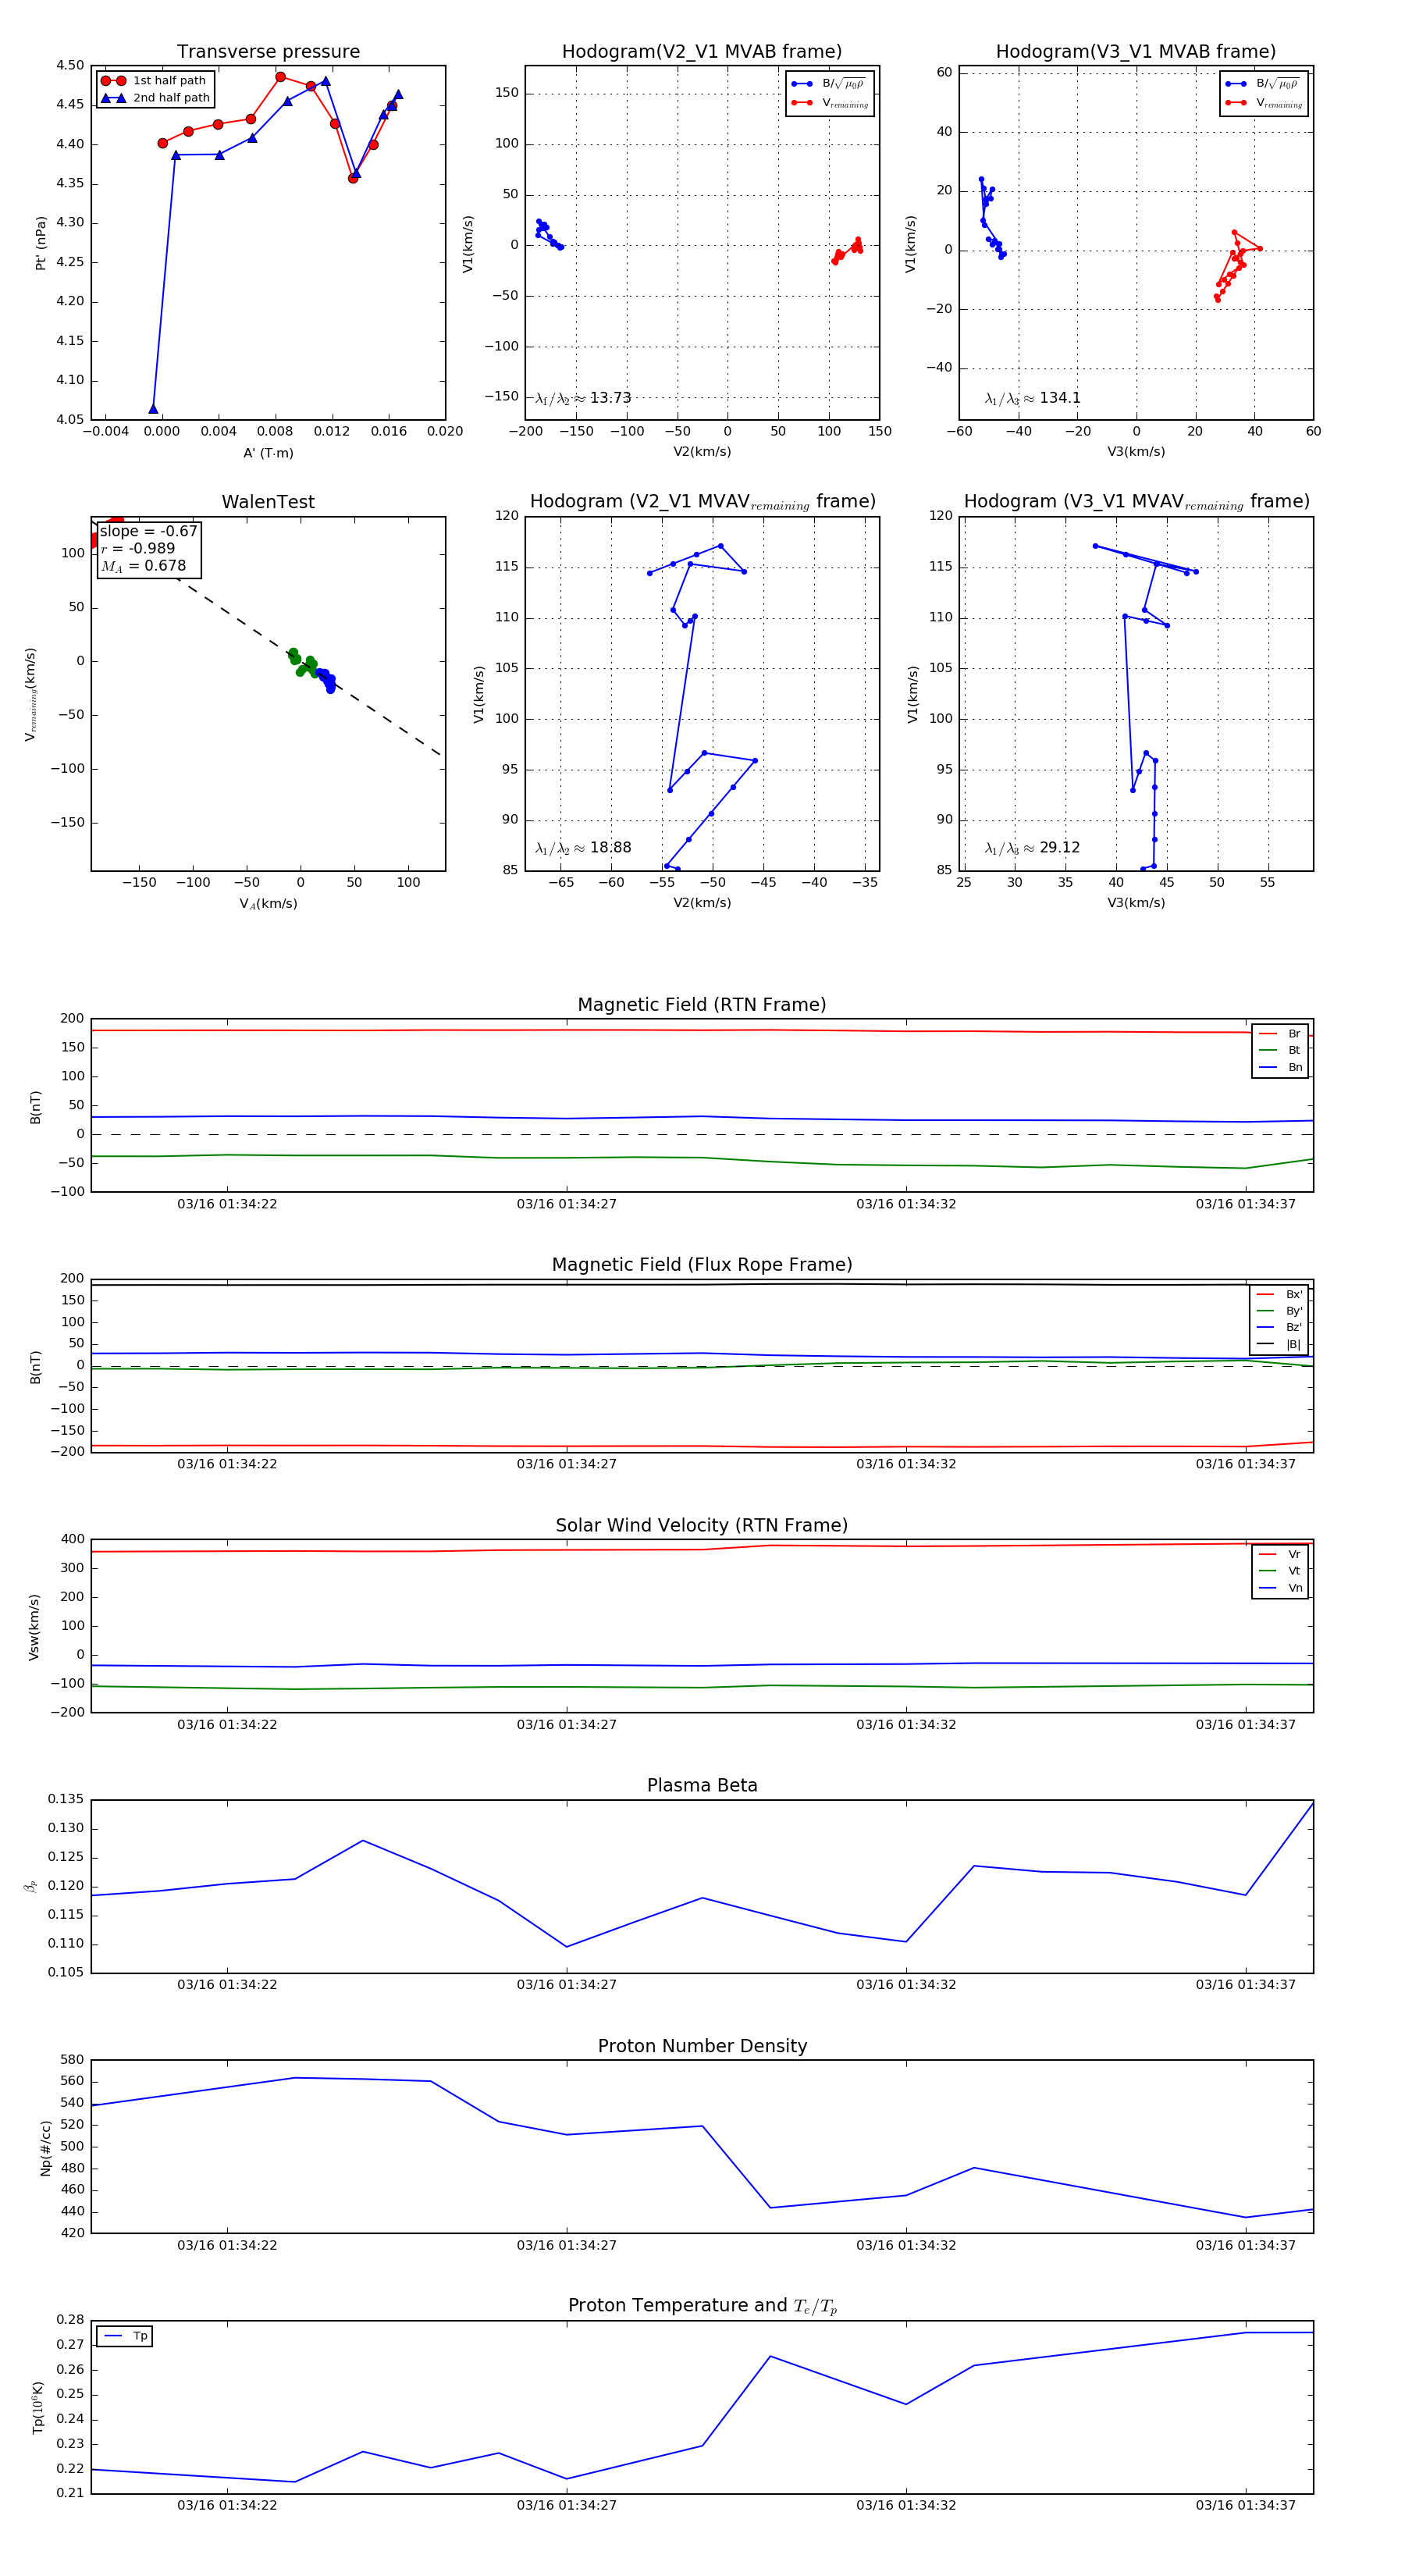Image resolution: width=1405 pixels, height=2576 pixels.
Task: Click the "03/16 01:34:22" tick under Plasma Beta
Action: pyautogui.click(x=227, y=1984)
